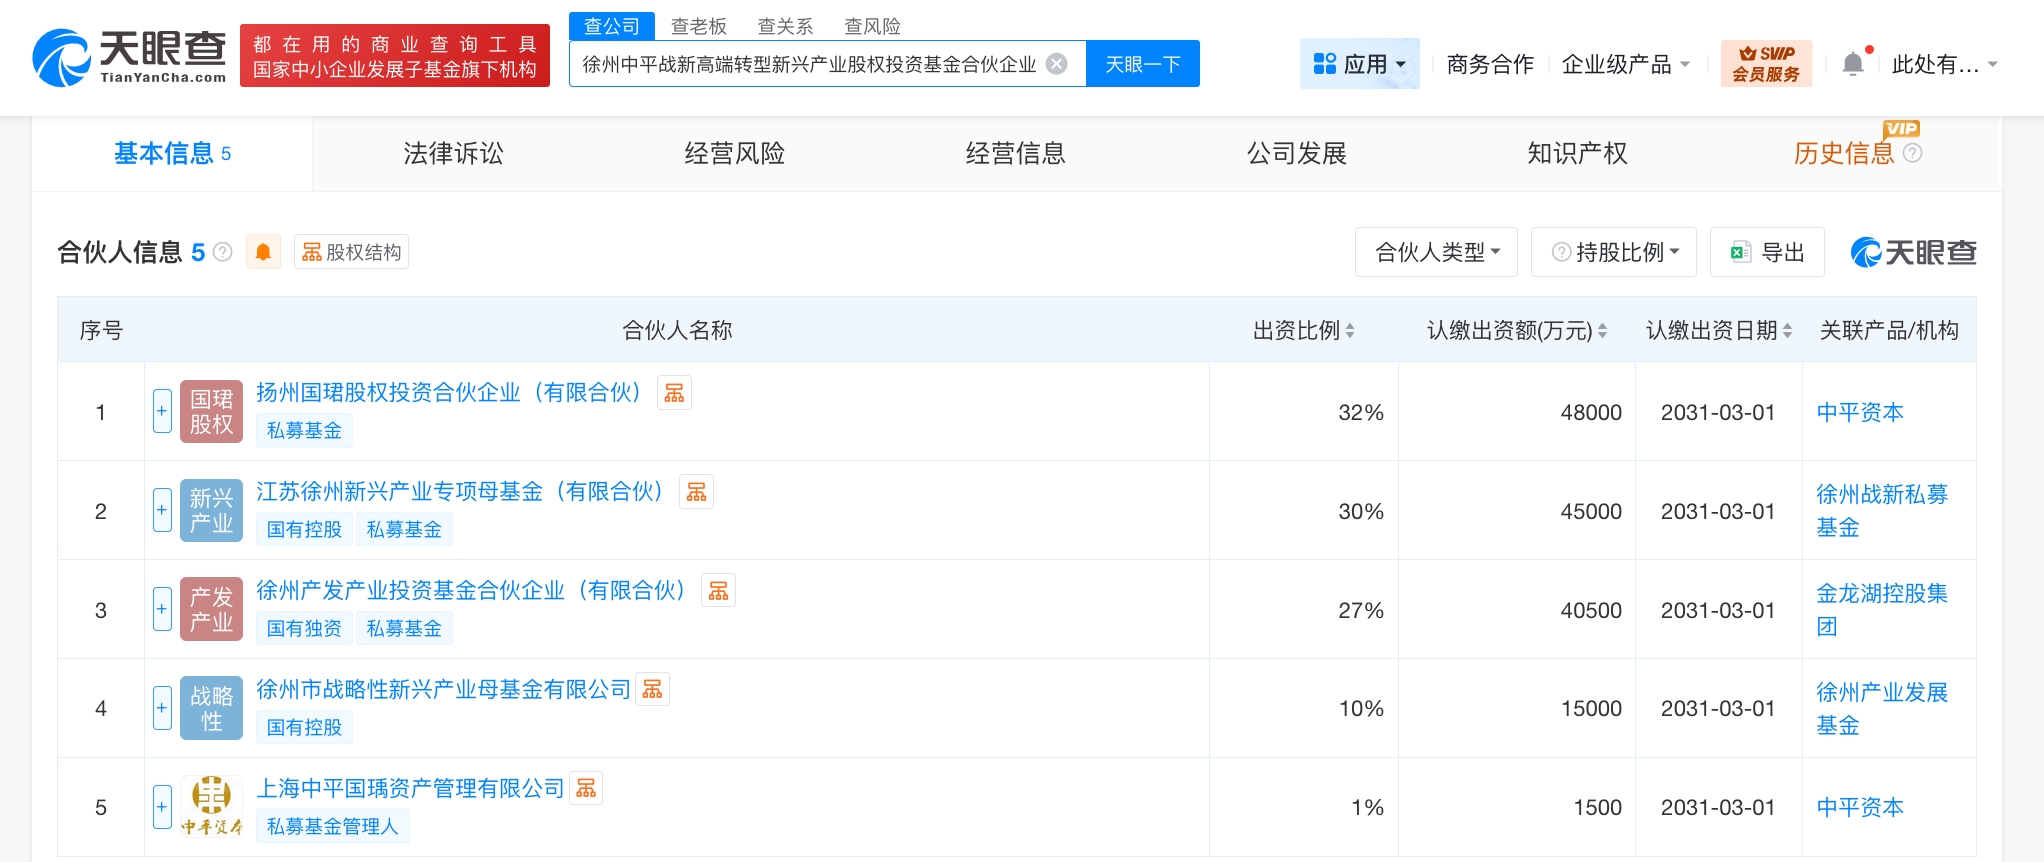The image size is (2044, 862).
Task: Open the 徐州市战略性新兴产业母基金有限公司 link
Action: tap(443, 690)
